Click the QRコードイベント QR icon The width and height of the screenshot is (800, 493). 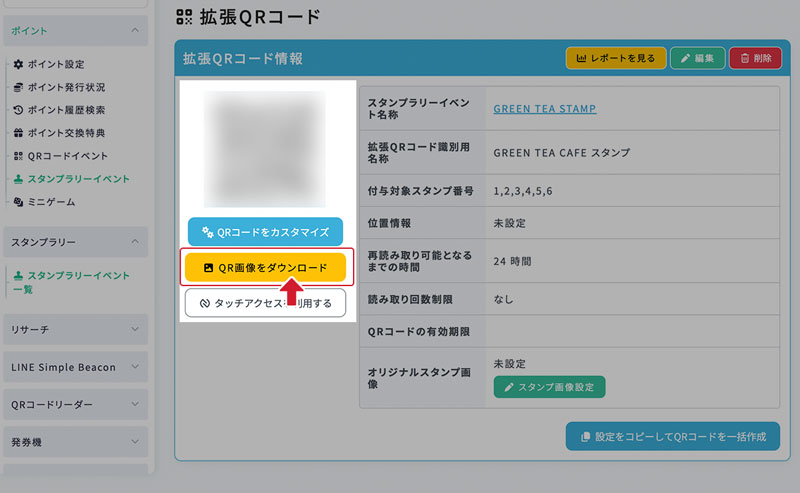(19, 156)
